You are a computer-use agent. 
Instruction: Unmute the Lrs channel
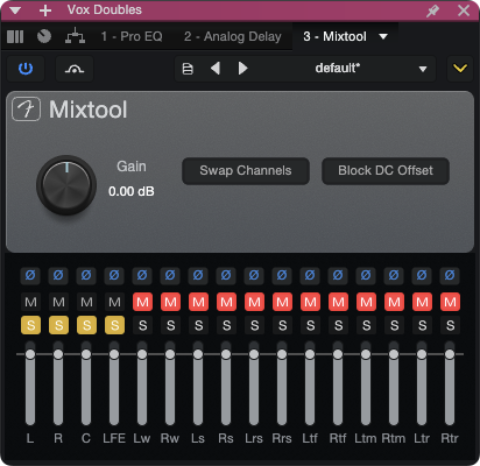(255, 302)
